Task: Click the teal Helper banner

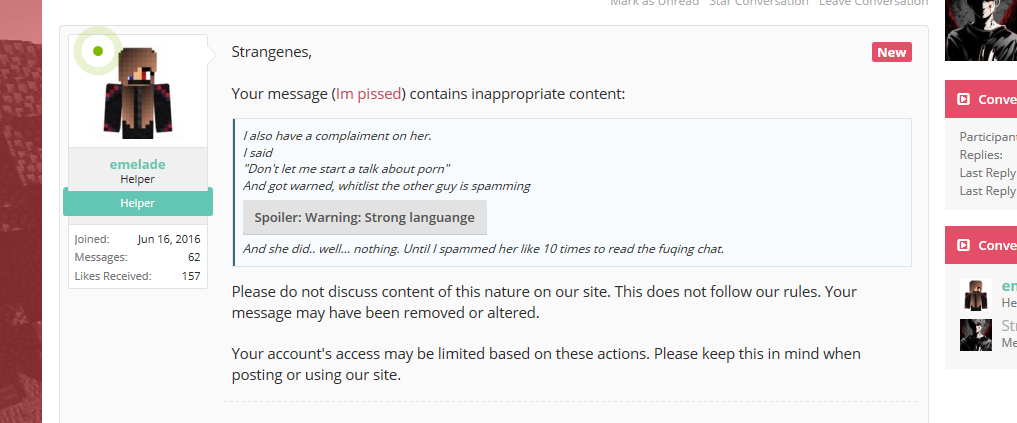Action: click(x=138, y=202)
